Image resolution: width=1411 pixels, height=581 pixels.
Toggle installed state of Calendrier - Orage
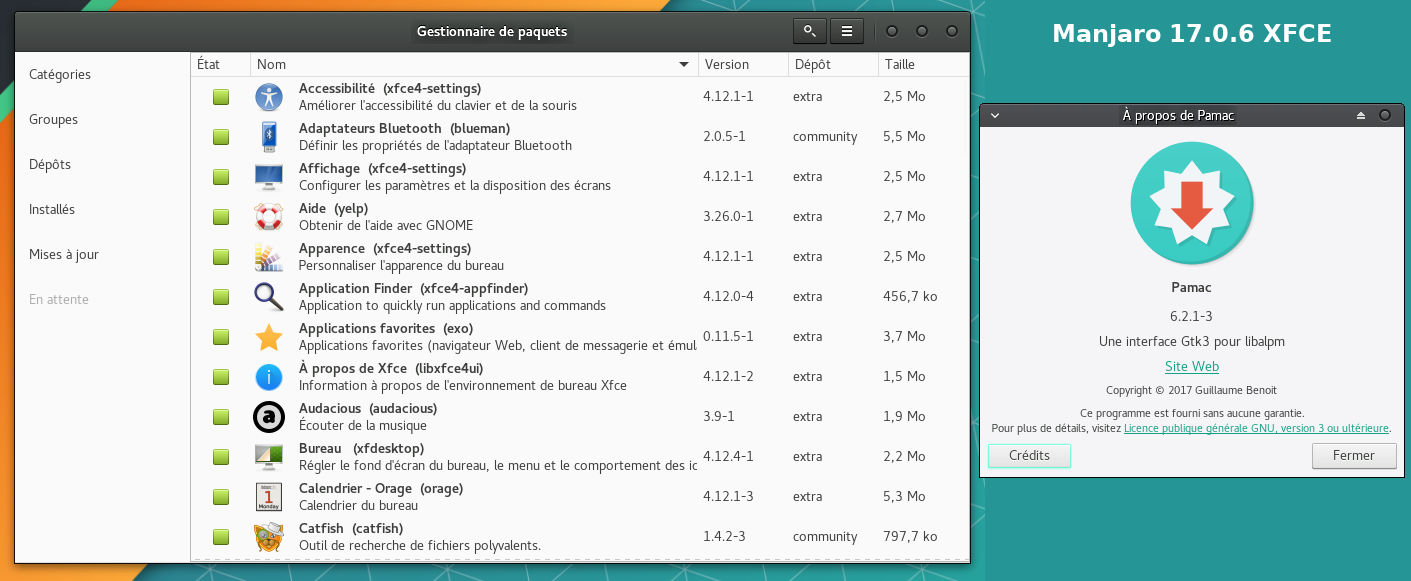point(221,497)
